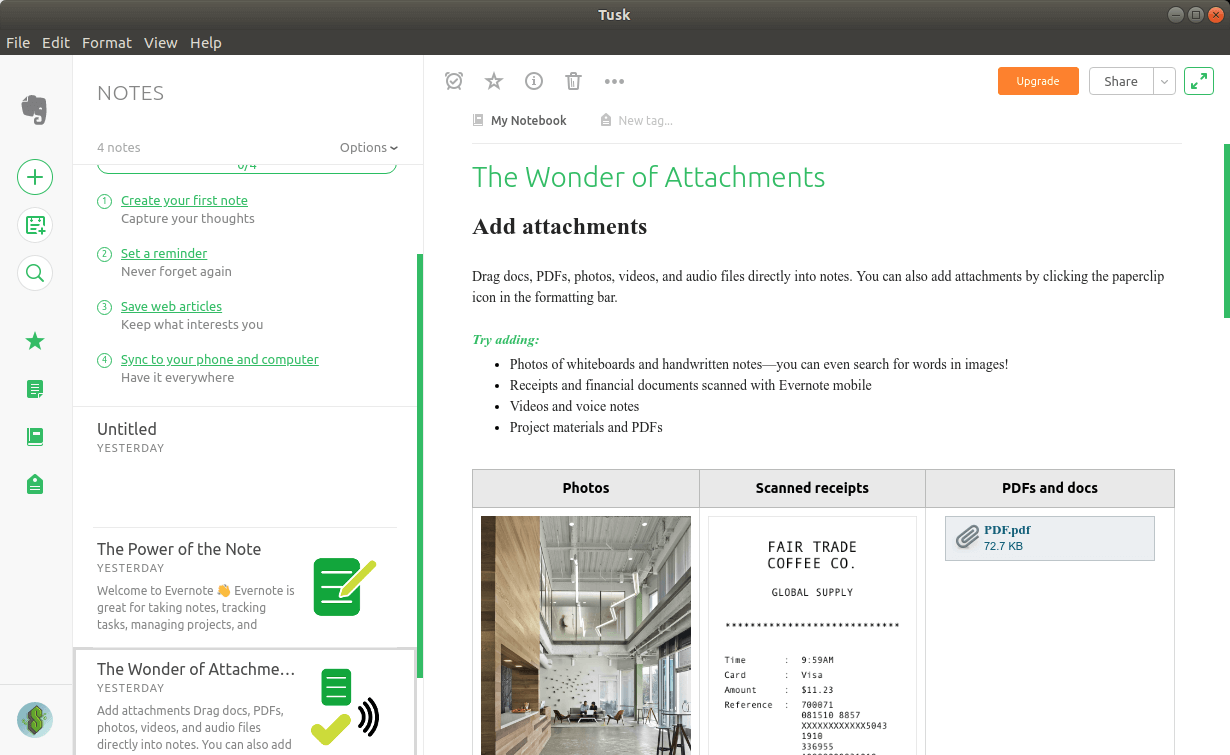This screenshot has width=1230, height=755.
Task: Open Tags sidebar icon
Action: (35, 485)
